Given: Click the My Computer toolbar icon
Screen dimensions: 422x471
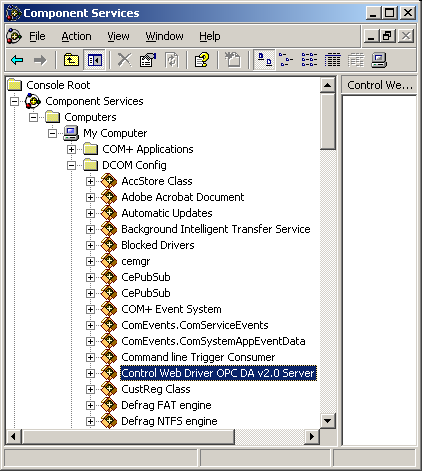Looking at the screenshot, I should pyautogui.click(x=379, y=60).
